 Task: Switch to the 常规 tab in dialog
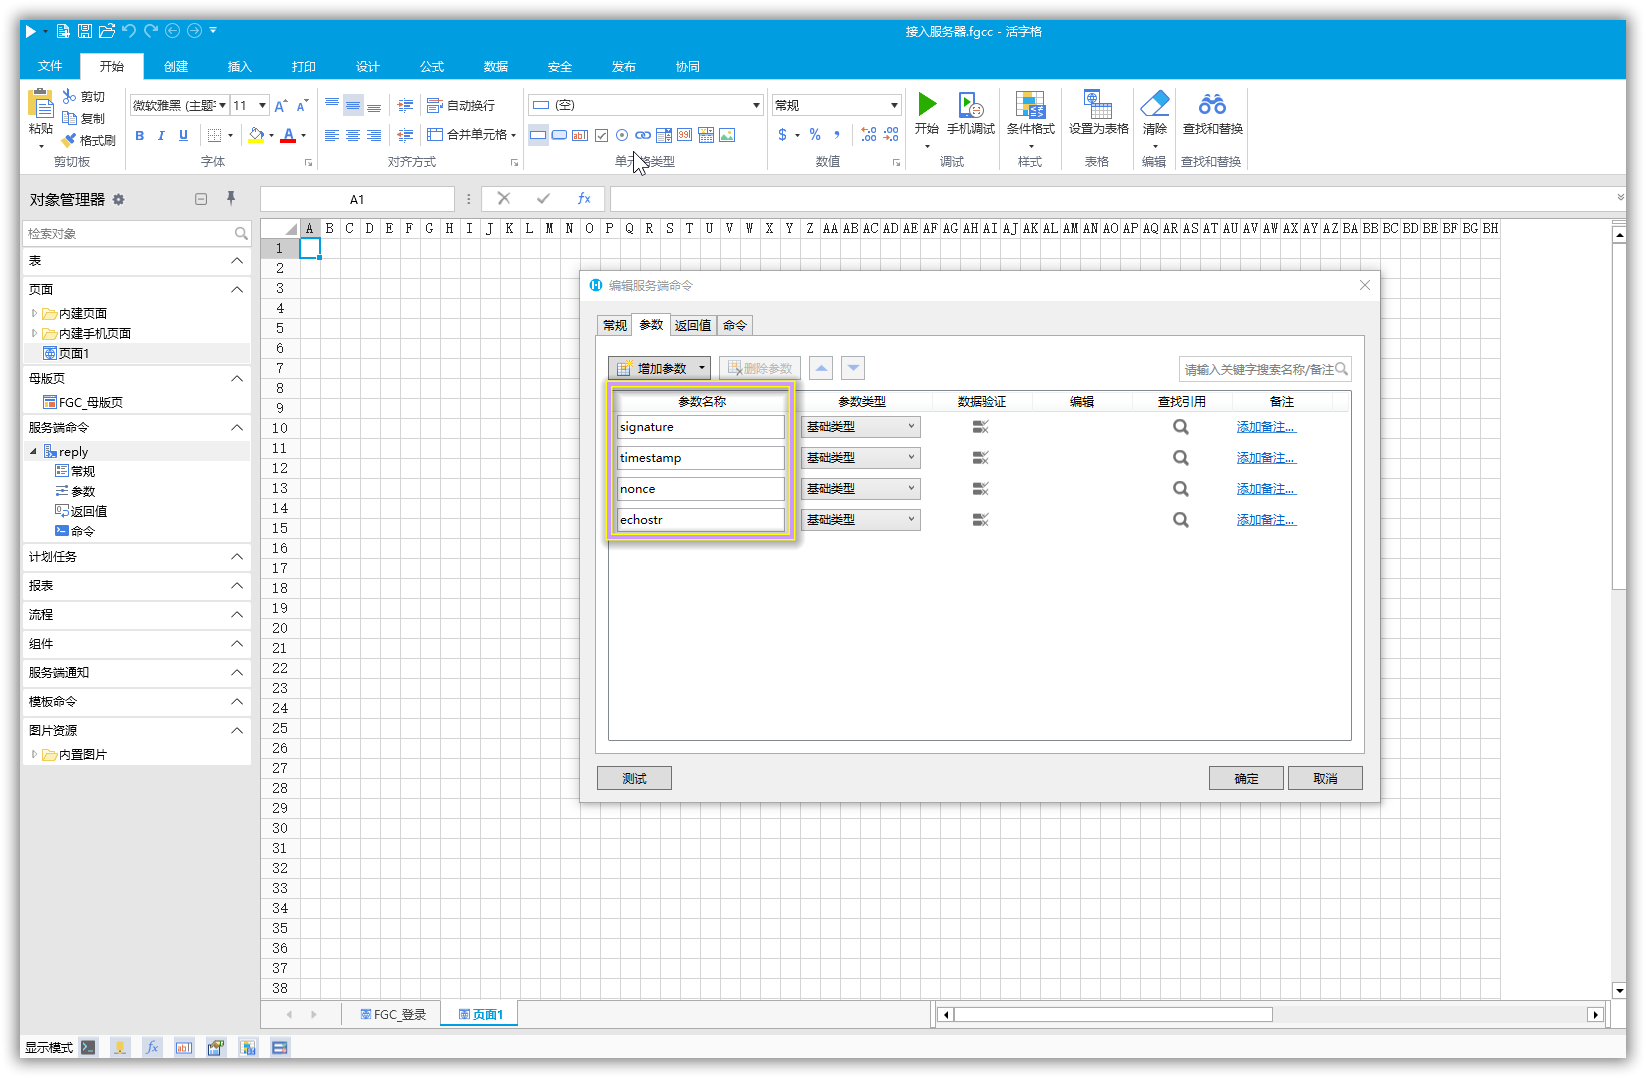click(x=615, y=325)
